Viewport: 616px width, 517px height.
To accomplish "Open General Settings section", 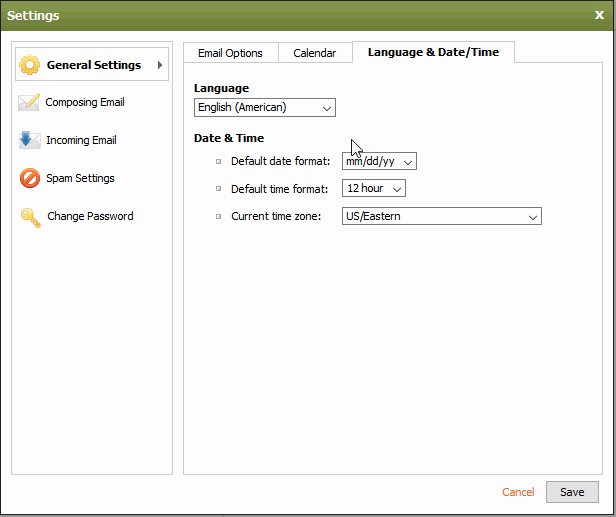I will (92, 64).
